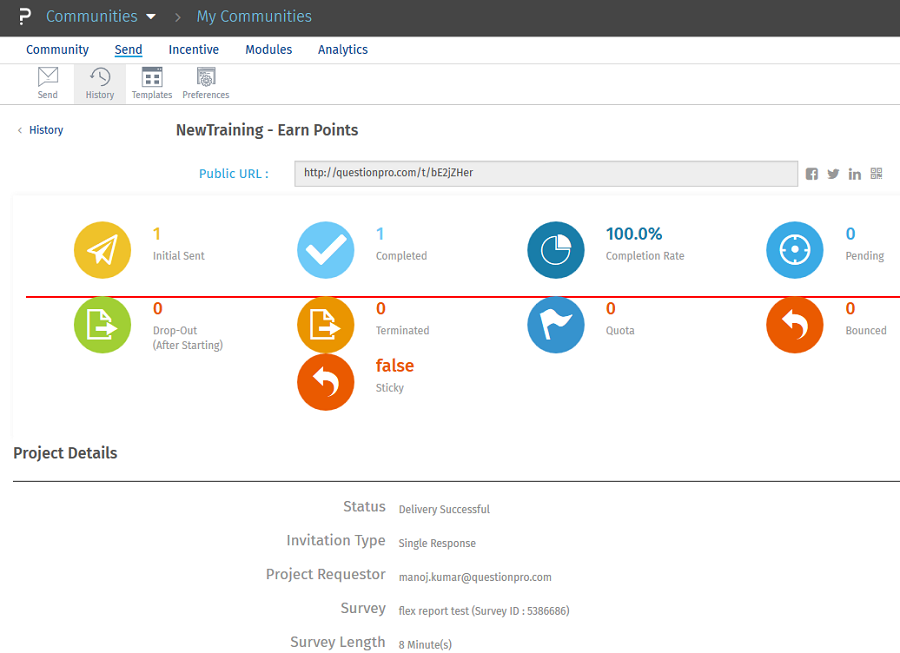Click the Send envelope icon
Viewport: 900px width, 653px height.
48,76
